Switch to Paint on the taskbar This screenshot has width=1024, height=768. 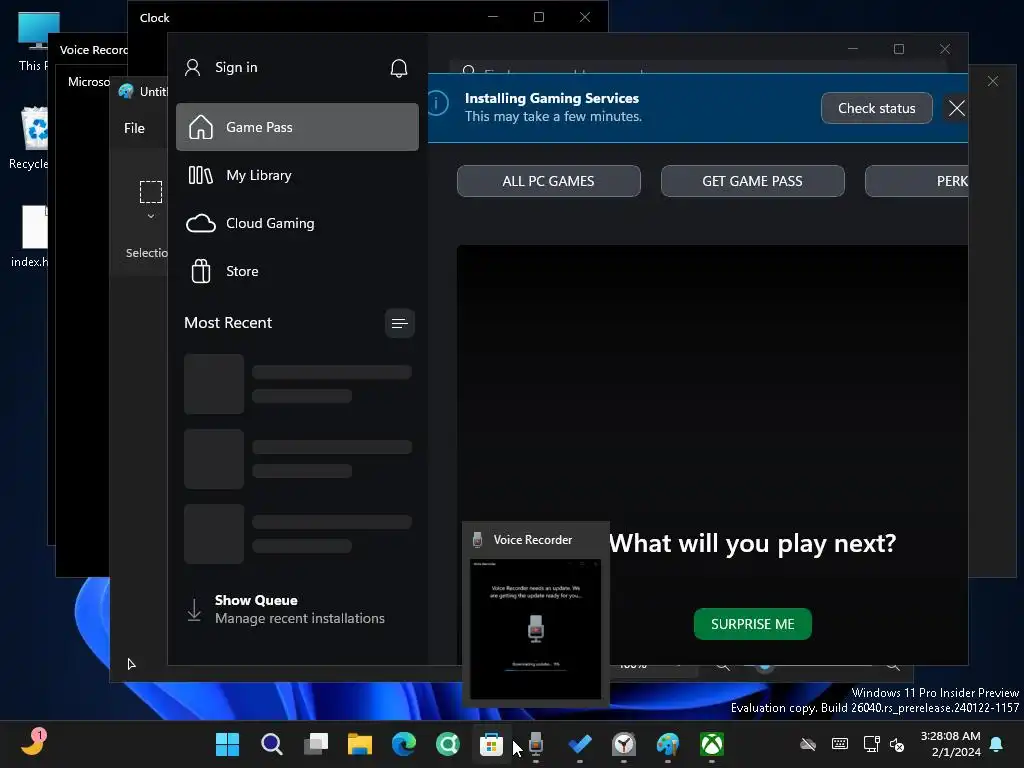pyautogui.click(x=667, y=744)
